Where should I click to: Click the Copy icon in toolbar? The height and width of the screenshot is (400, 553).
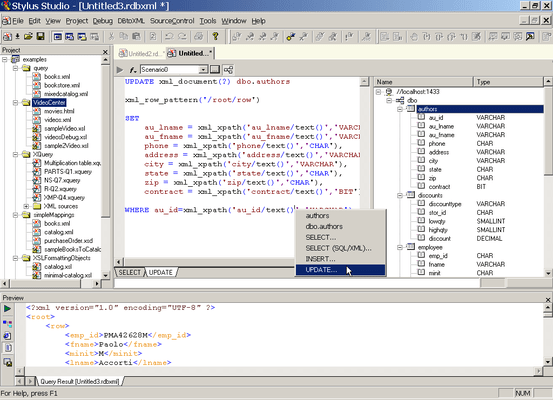tap(123, 36)
